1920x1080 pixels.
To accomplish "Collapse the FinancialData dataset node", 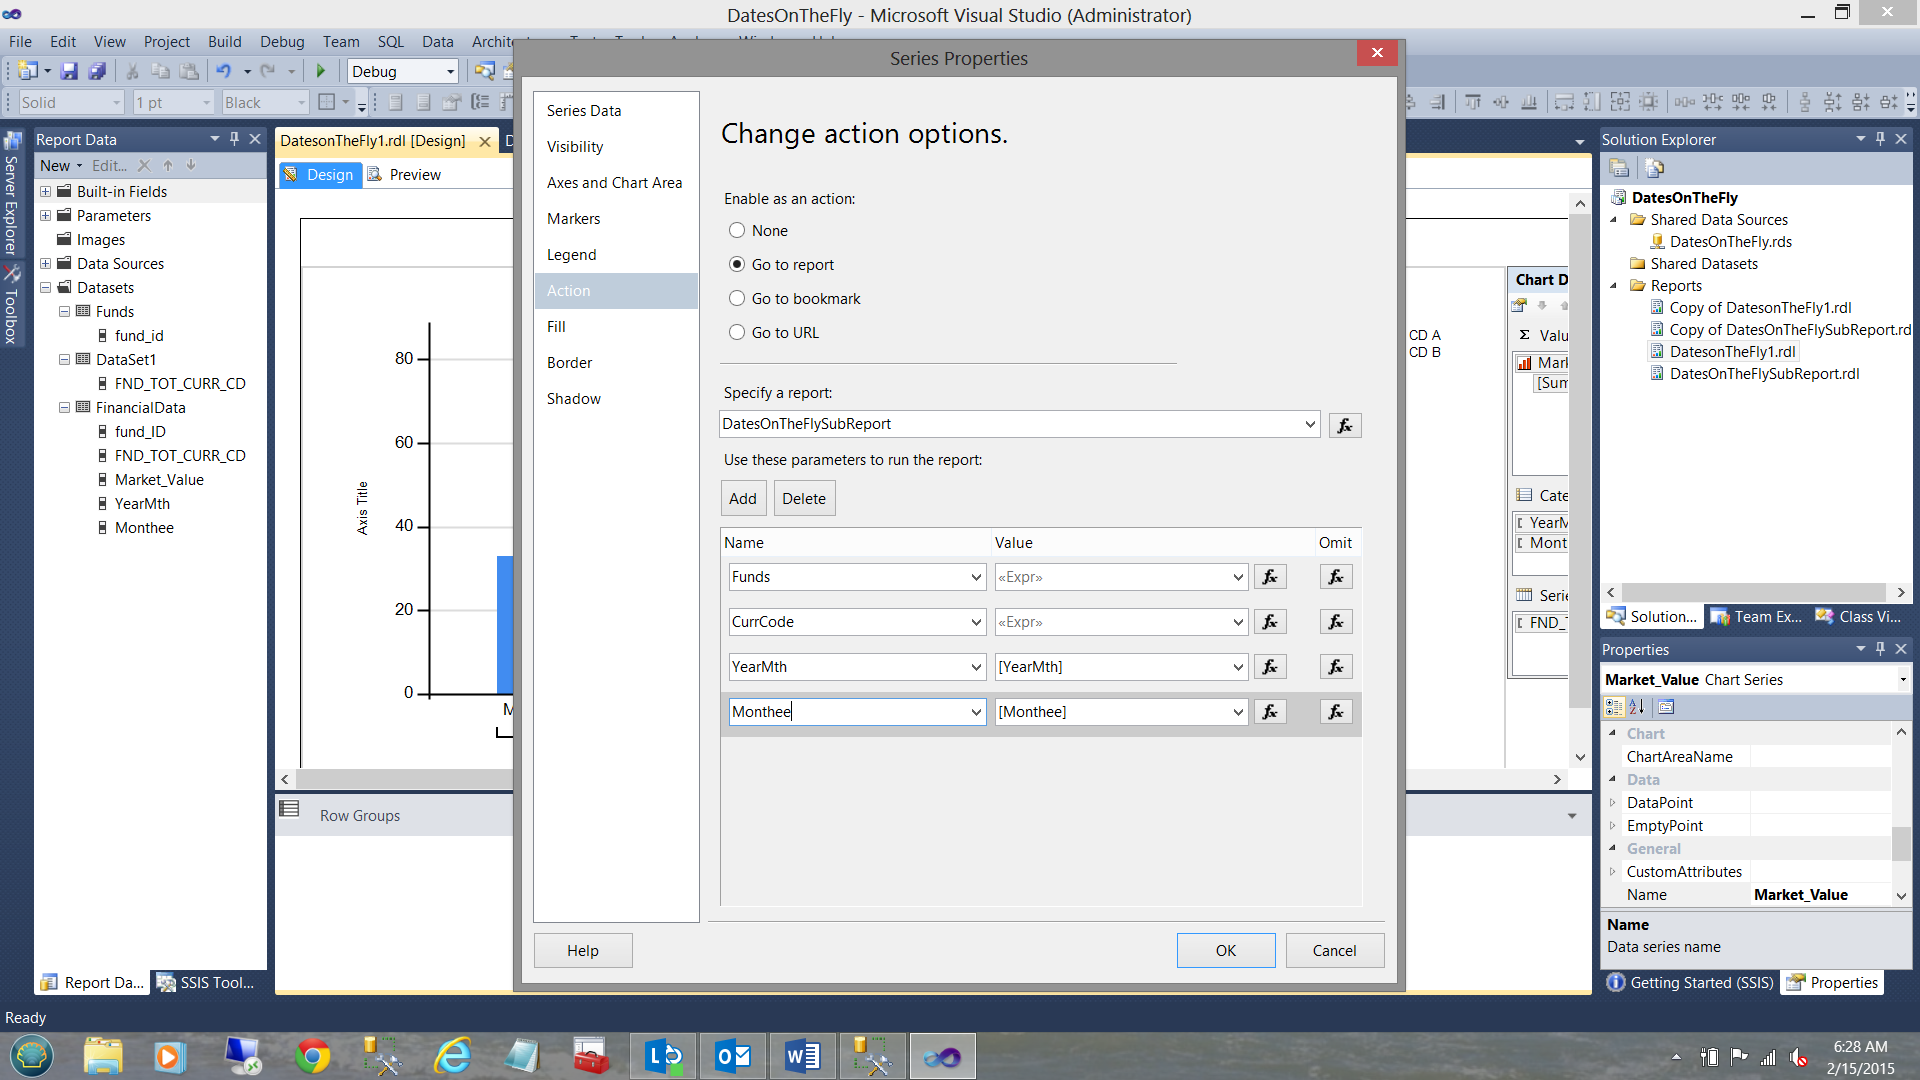I will (64, 408).
